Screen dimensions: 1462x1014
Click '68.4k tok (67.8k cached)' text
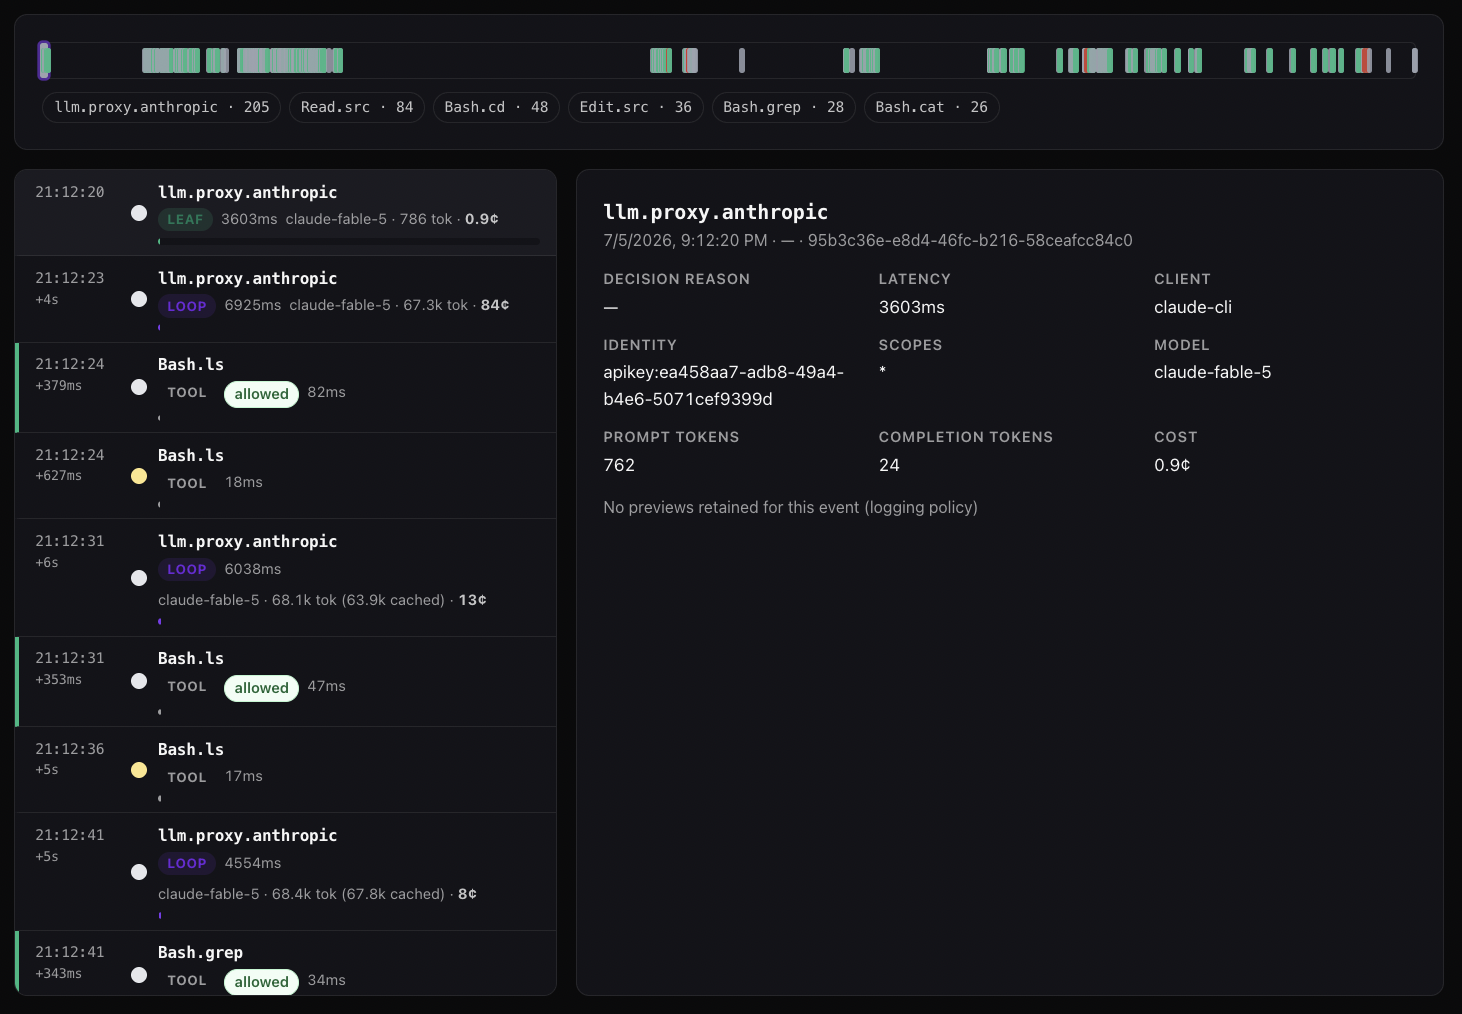pos(358,894)
